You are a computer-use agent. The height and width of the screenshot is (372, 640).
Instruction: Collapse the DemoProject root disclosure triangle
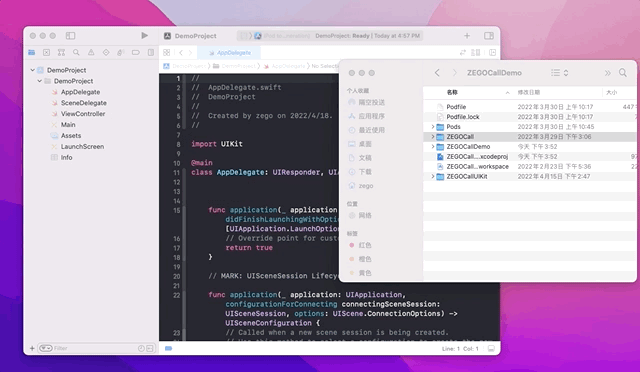coord(33,70)
